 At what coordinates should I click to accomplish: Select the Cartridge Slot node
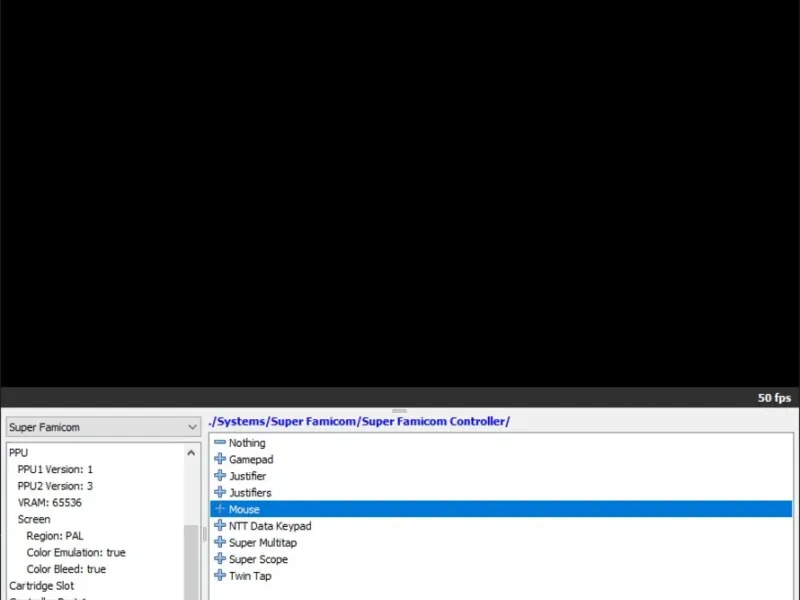[x=41, y=586]
